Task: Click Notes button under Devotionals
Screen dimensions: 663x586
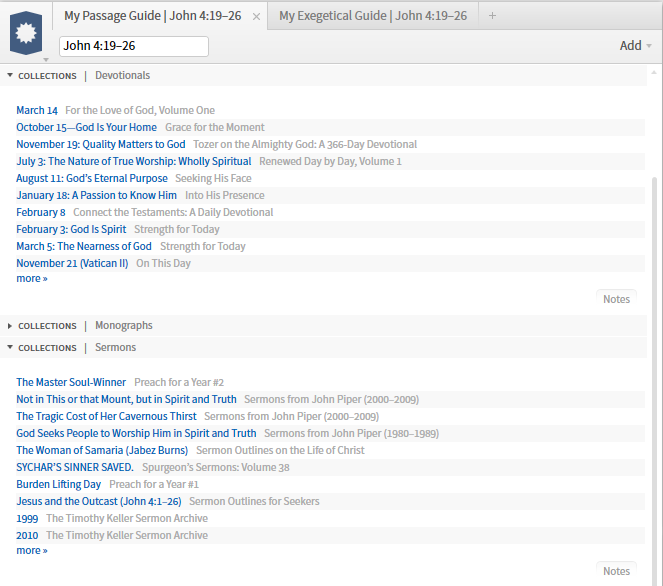Action: [616, 299]
